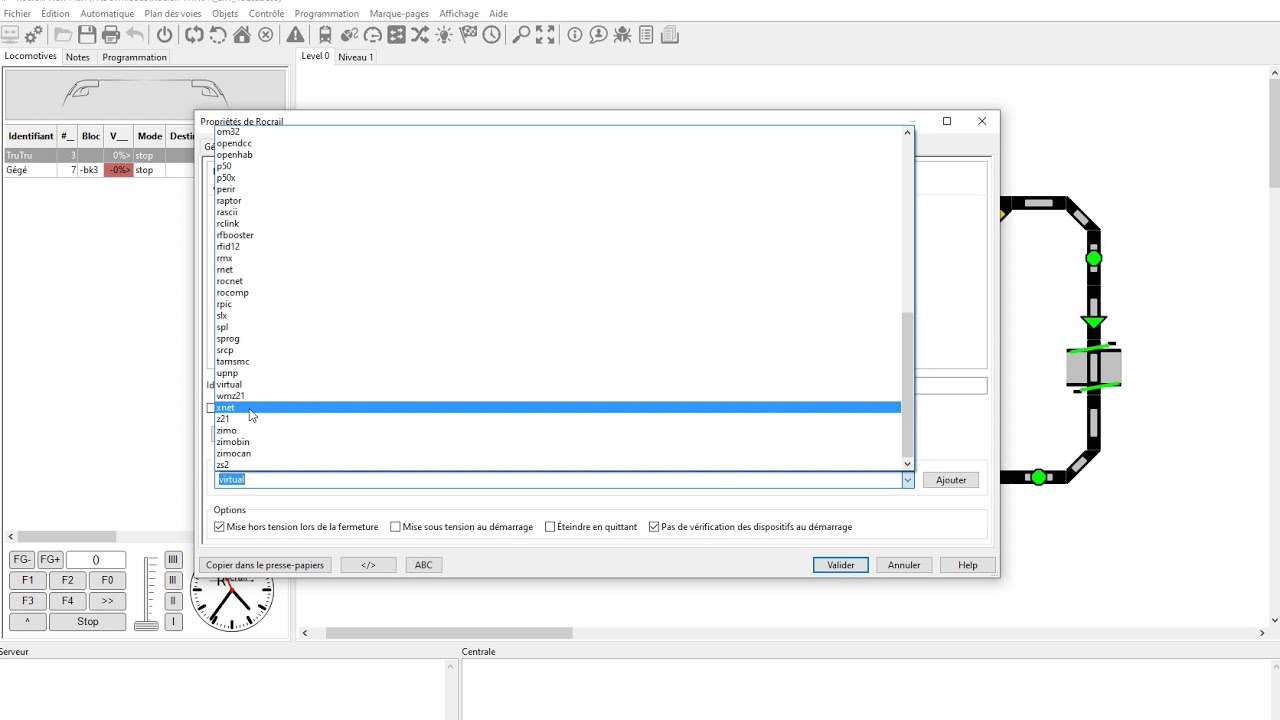The height and width of the screenshot is (720, 1280).
Task: Click the dashed circular arrow toolbar icon
Action: tap(218, 35)
